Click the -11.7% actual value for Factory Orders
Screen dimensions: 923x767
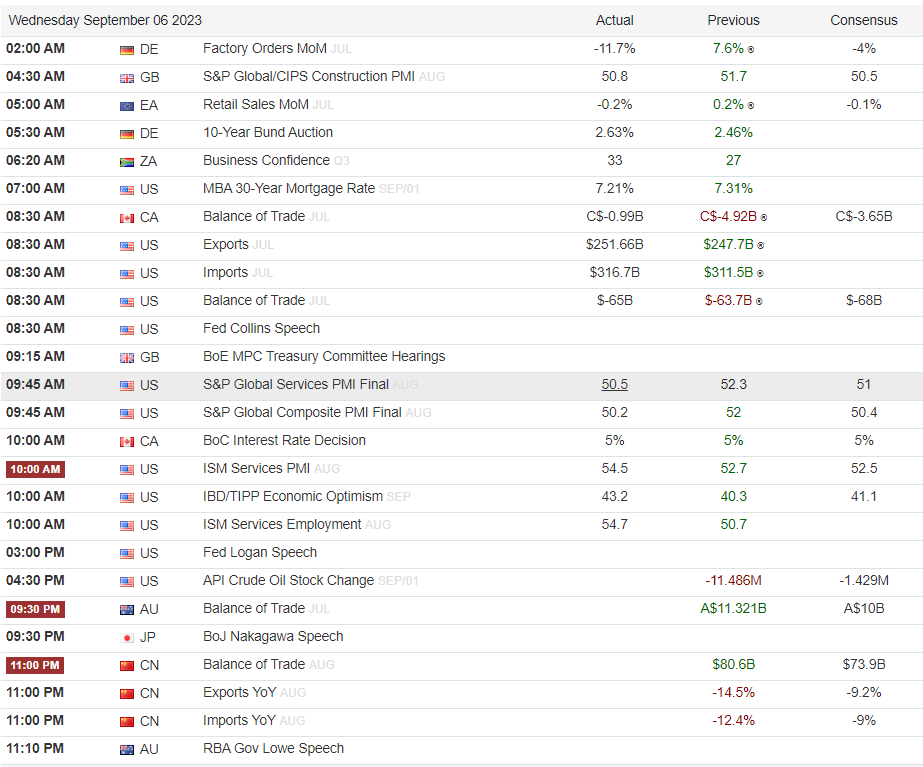click(x=615, y=48)
